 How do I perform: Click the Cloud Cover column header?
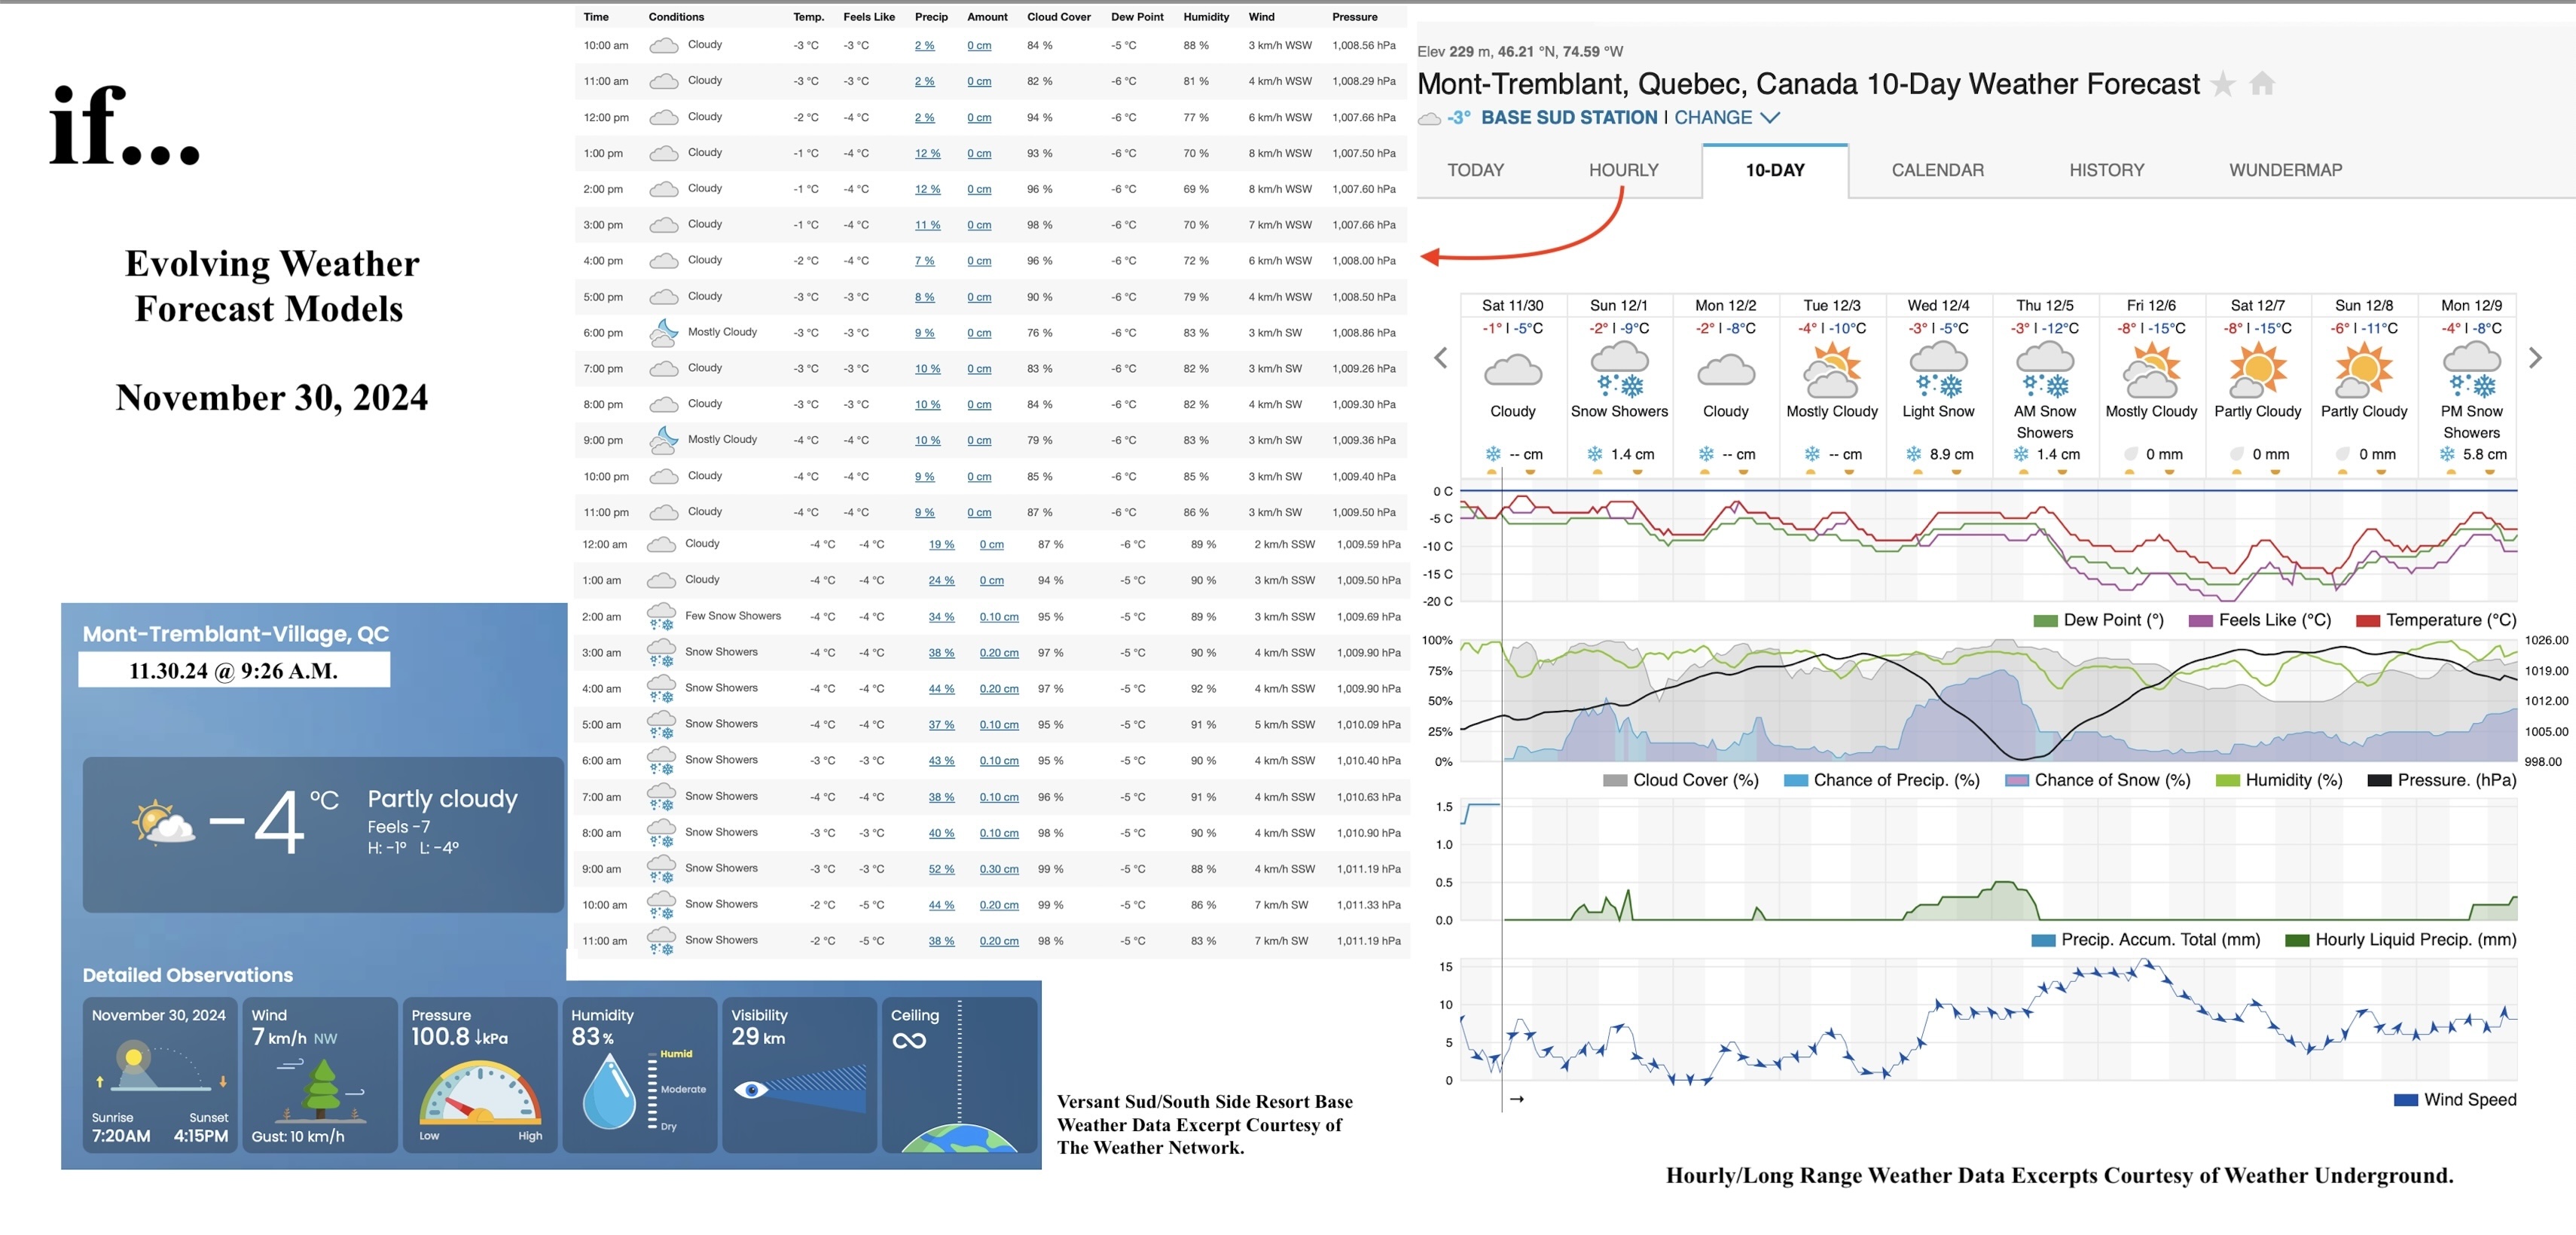click(x=1058, y=17)
